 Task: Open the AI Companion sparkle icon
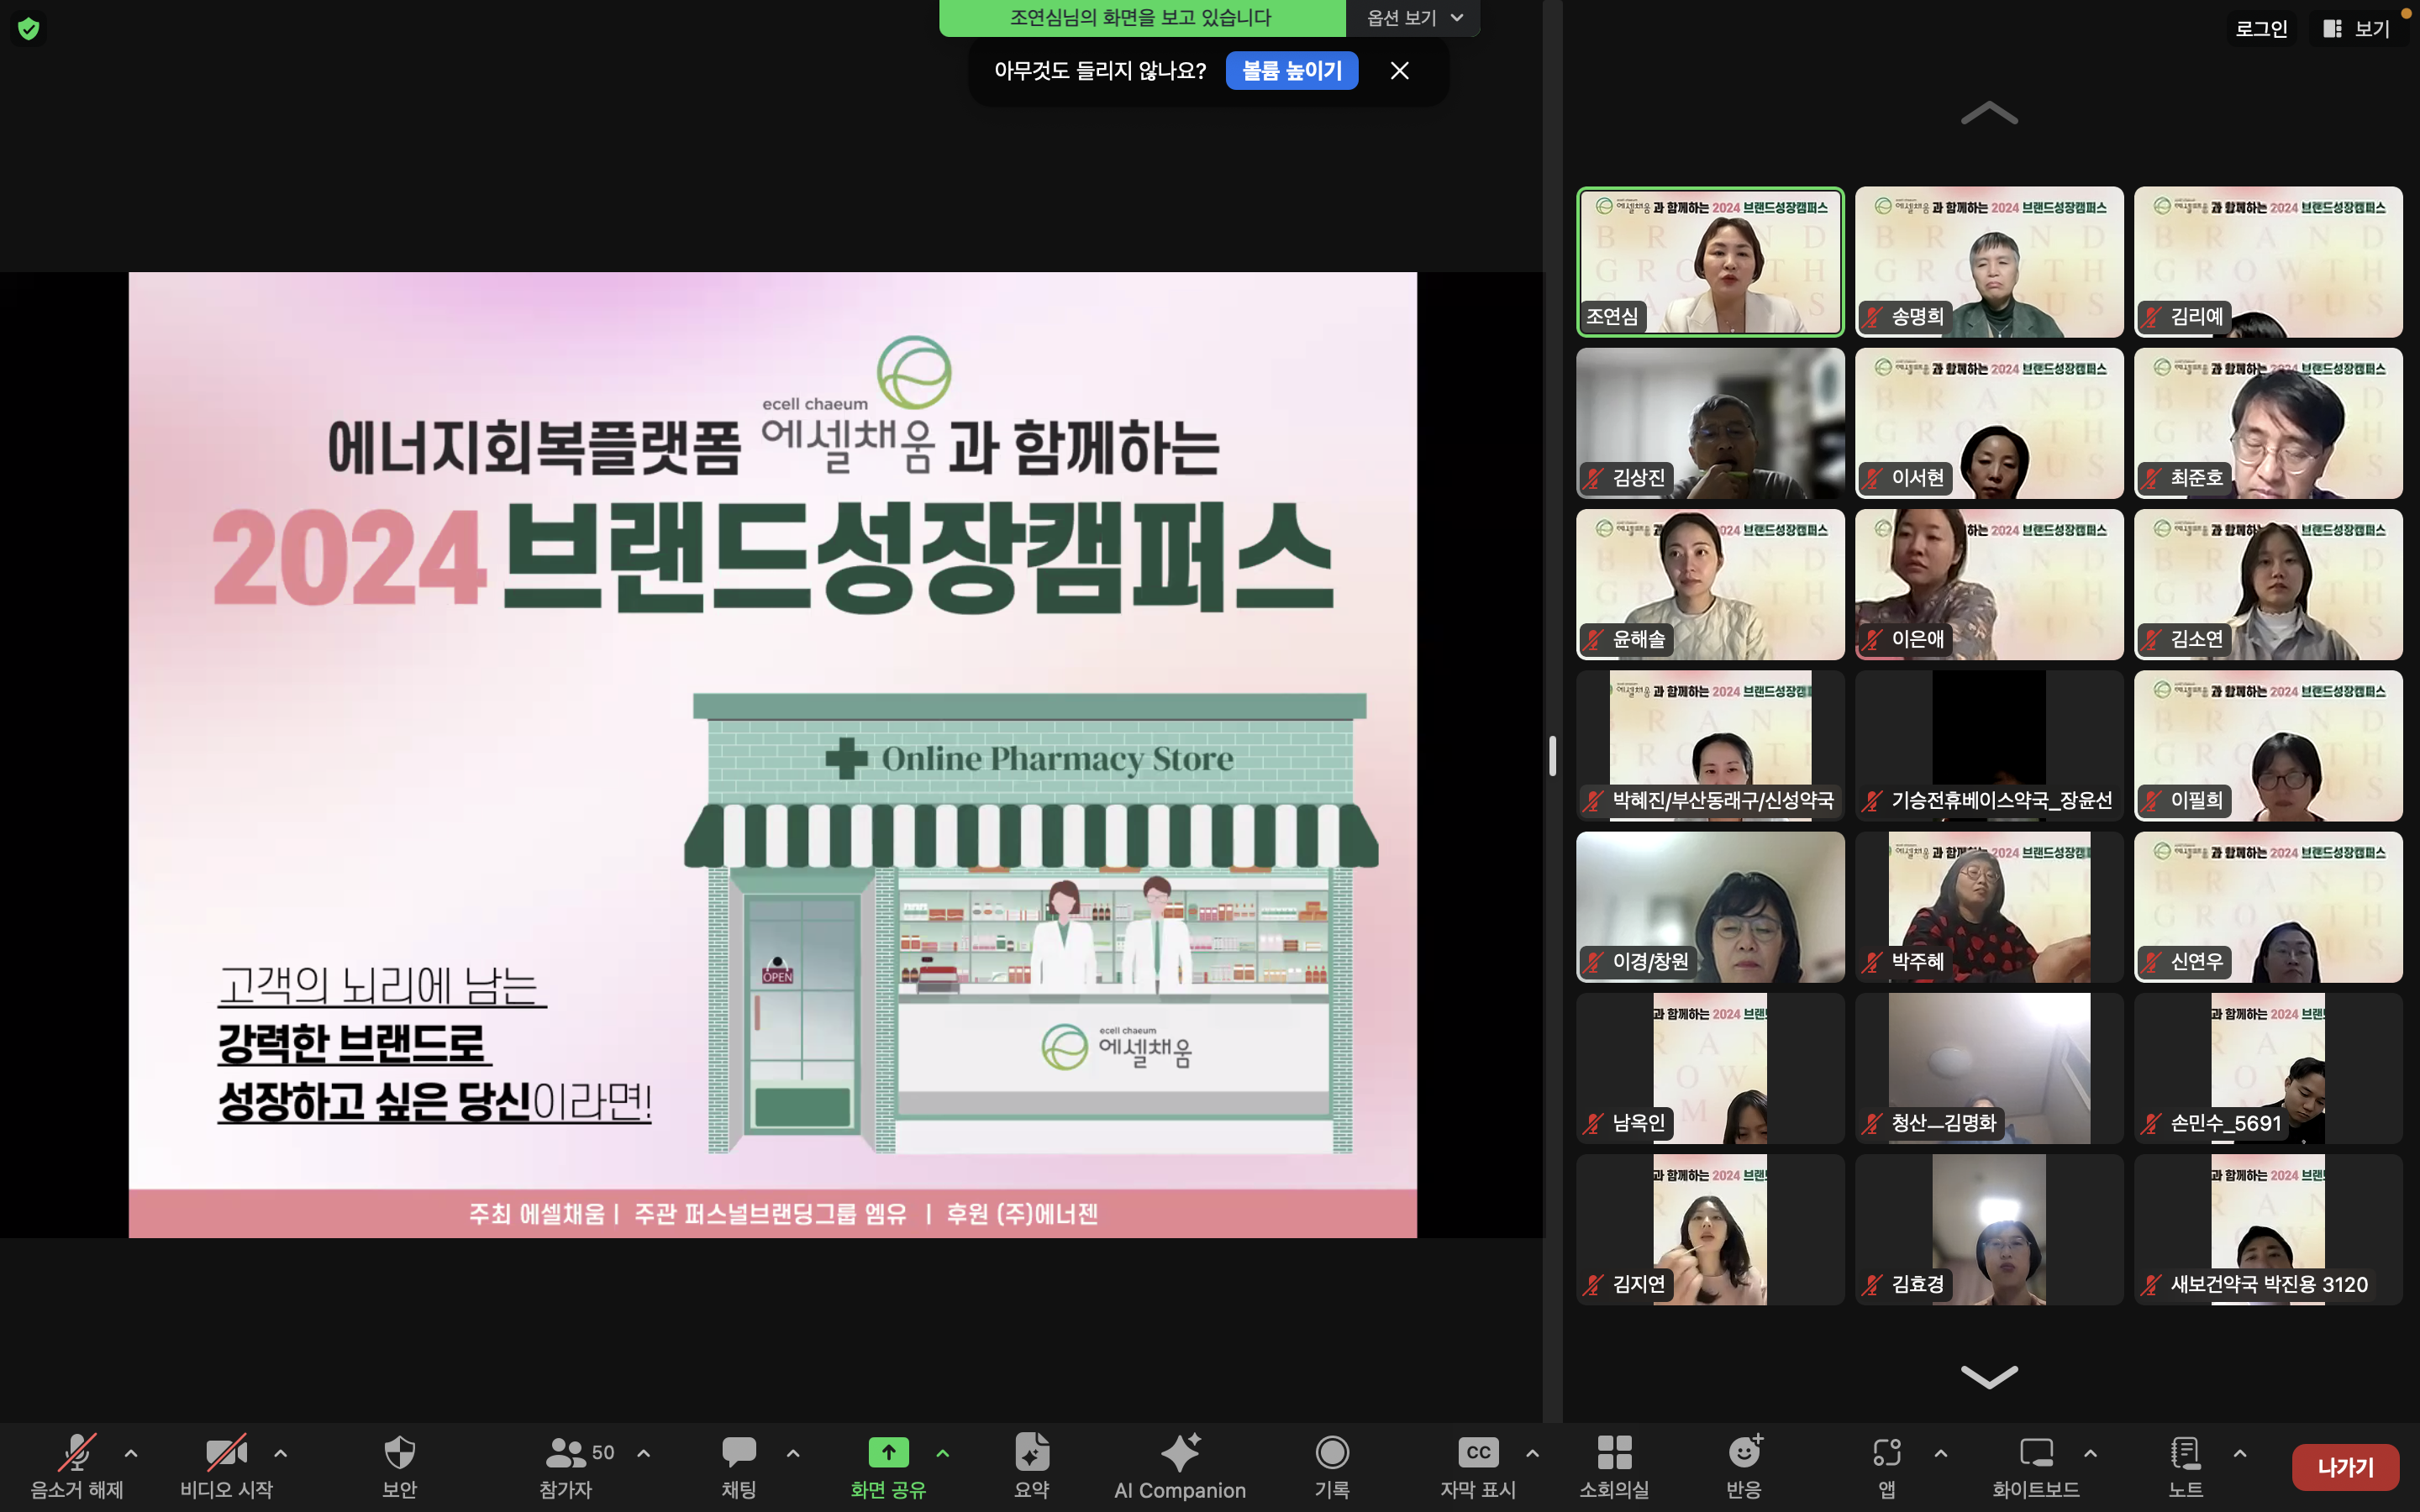pos(1180,1453)
